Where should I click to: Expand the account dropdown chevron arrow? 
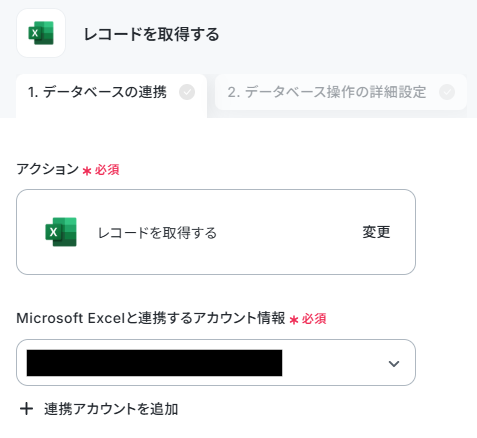point(394,363)
